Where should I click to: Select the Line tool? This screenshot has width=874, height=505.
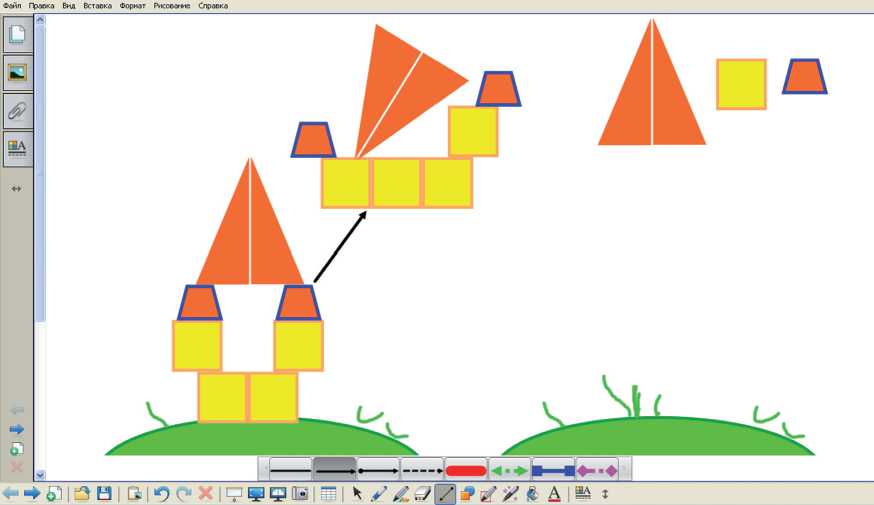445,494
